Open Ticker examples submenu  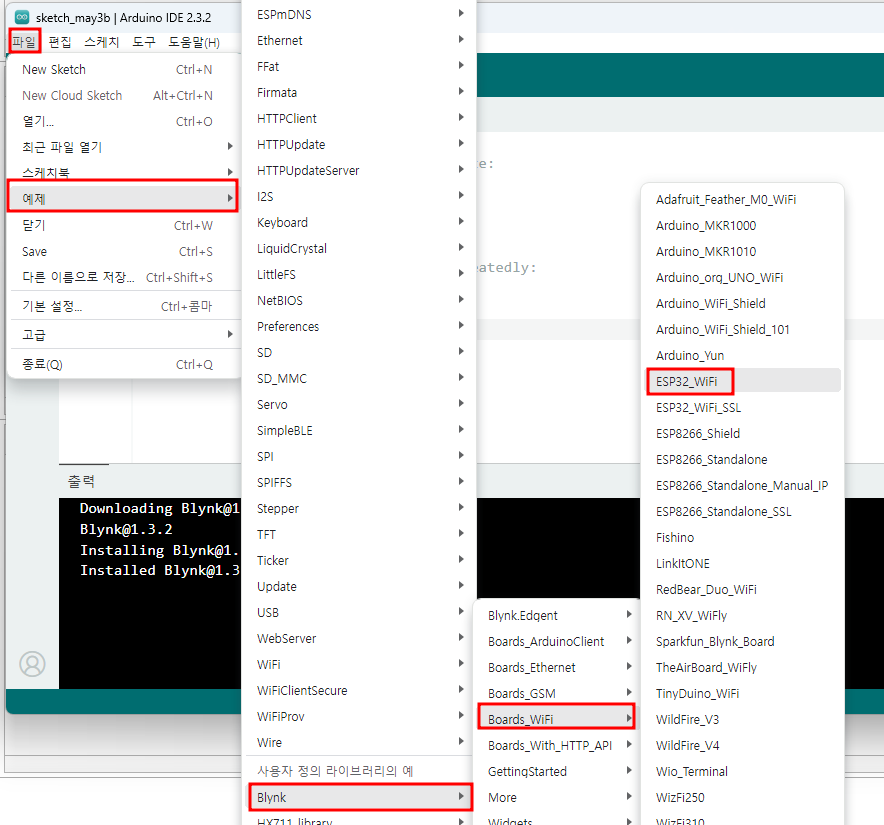click(360, 561)
